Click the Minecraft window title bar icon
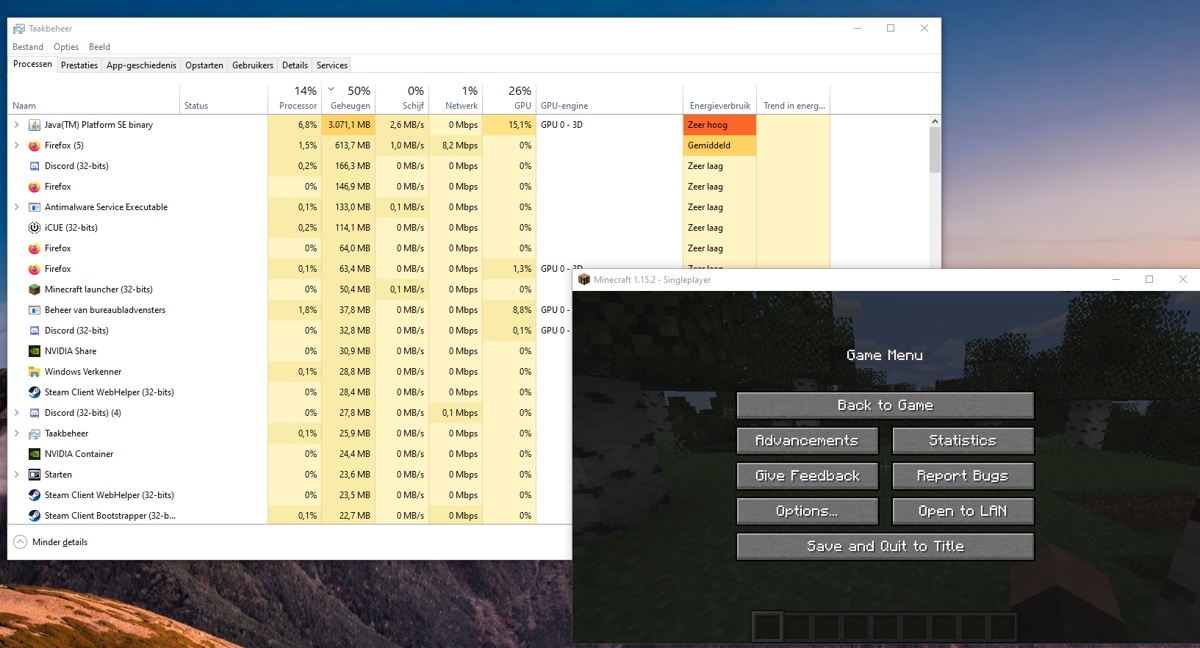1200x648 pixels. click(x=584, y=280)
